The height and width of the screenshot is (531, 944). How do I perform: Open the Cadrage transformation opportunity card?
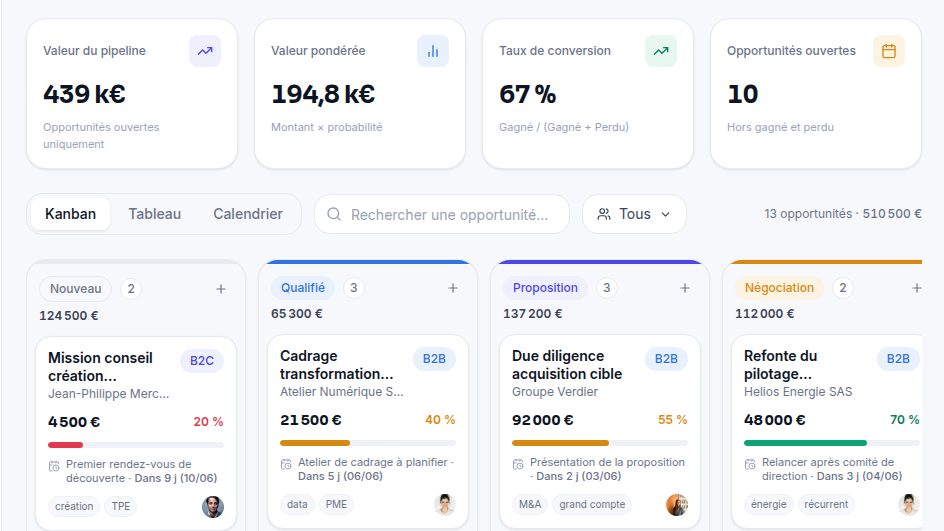pyautogui.click(x=368, y=432)
